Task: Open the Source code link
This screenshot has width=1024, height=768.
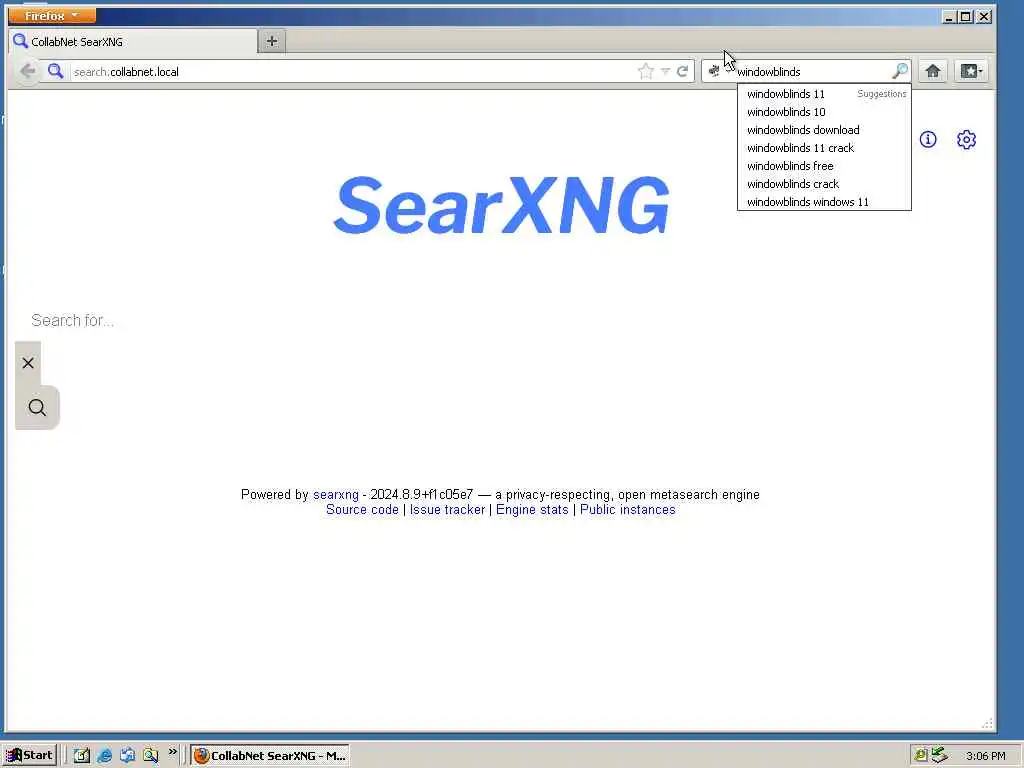Action: [x=362, y=509]
